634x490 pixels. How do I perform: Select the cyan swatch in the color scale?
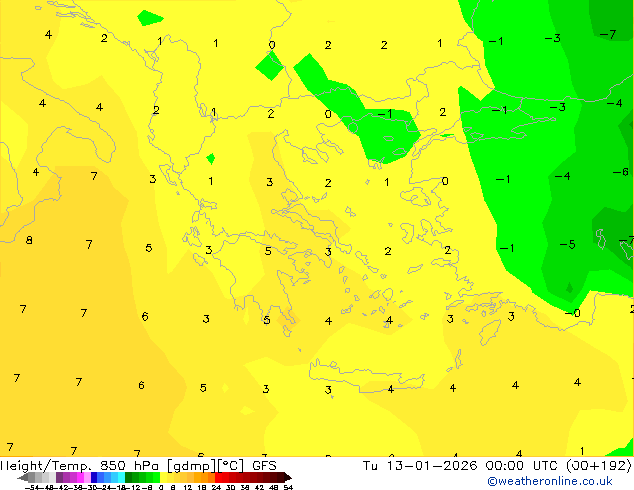point(121,477)
